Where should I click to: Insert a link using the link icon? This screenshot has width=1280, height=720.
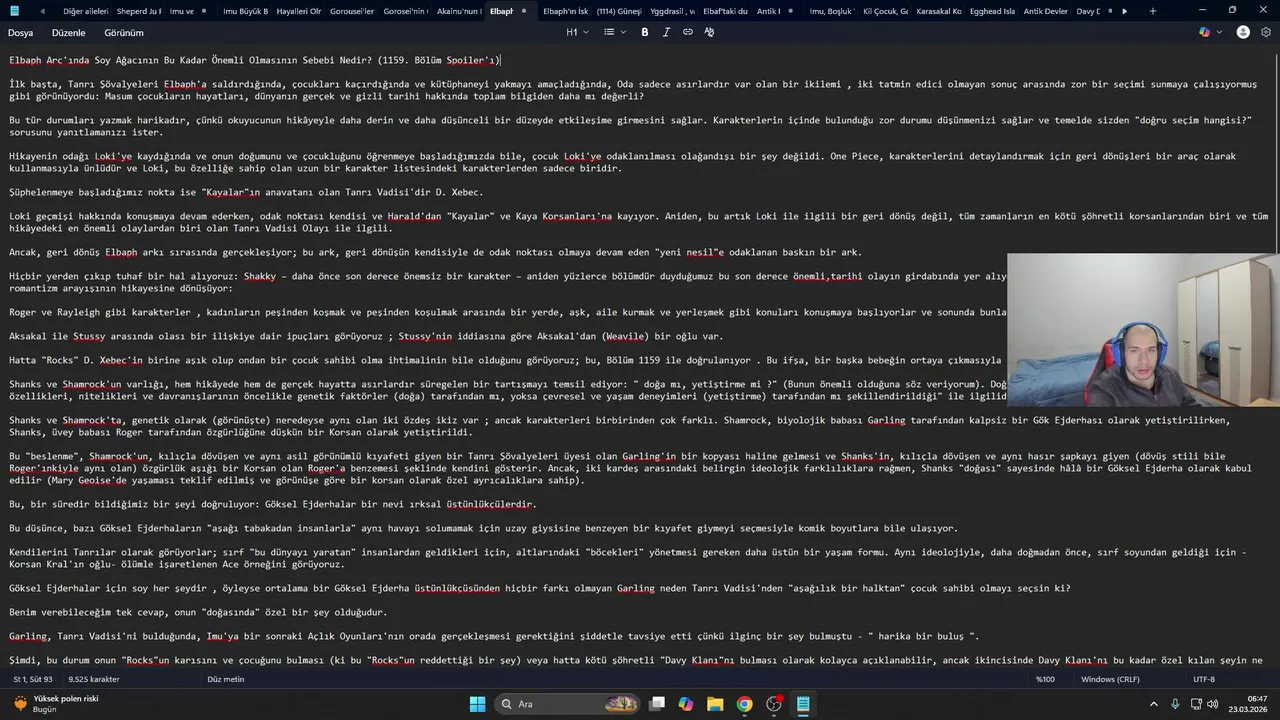(x=688, y=32)
